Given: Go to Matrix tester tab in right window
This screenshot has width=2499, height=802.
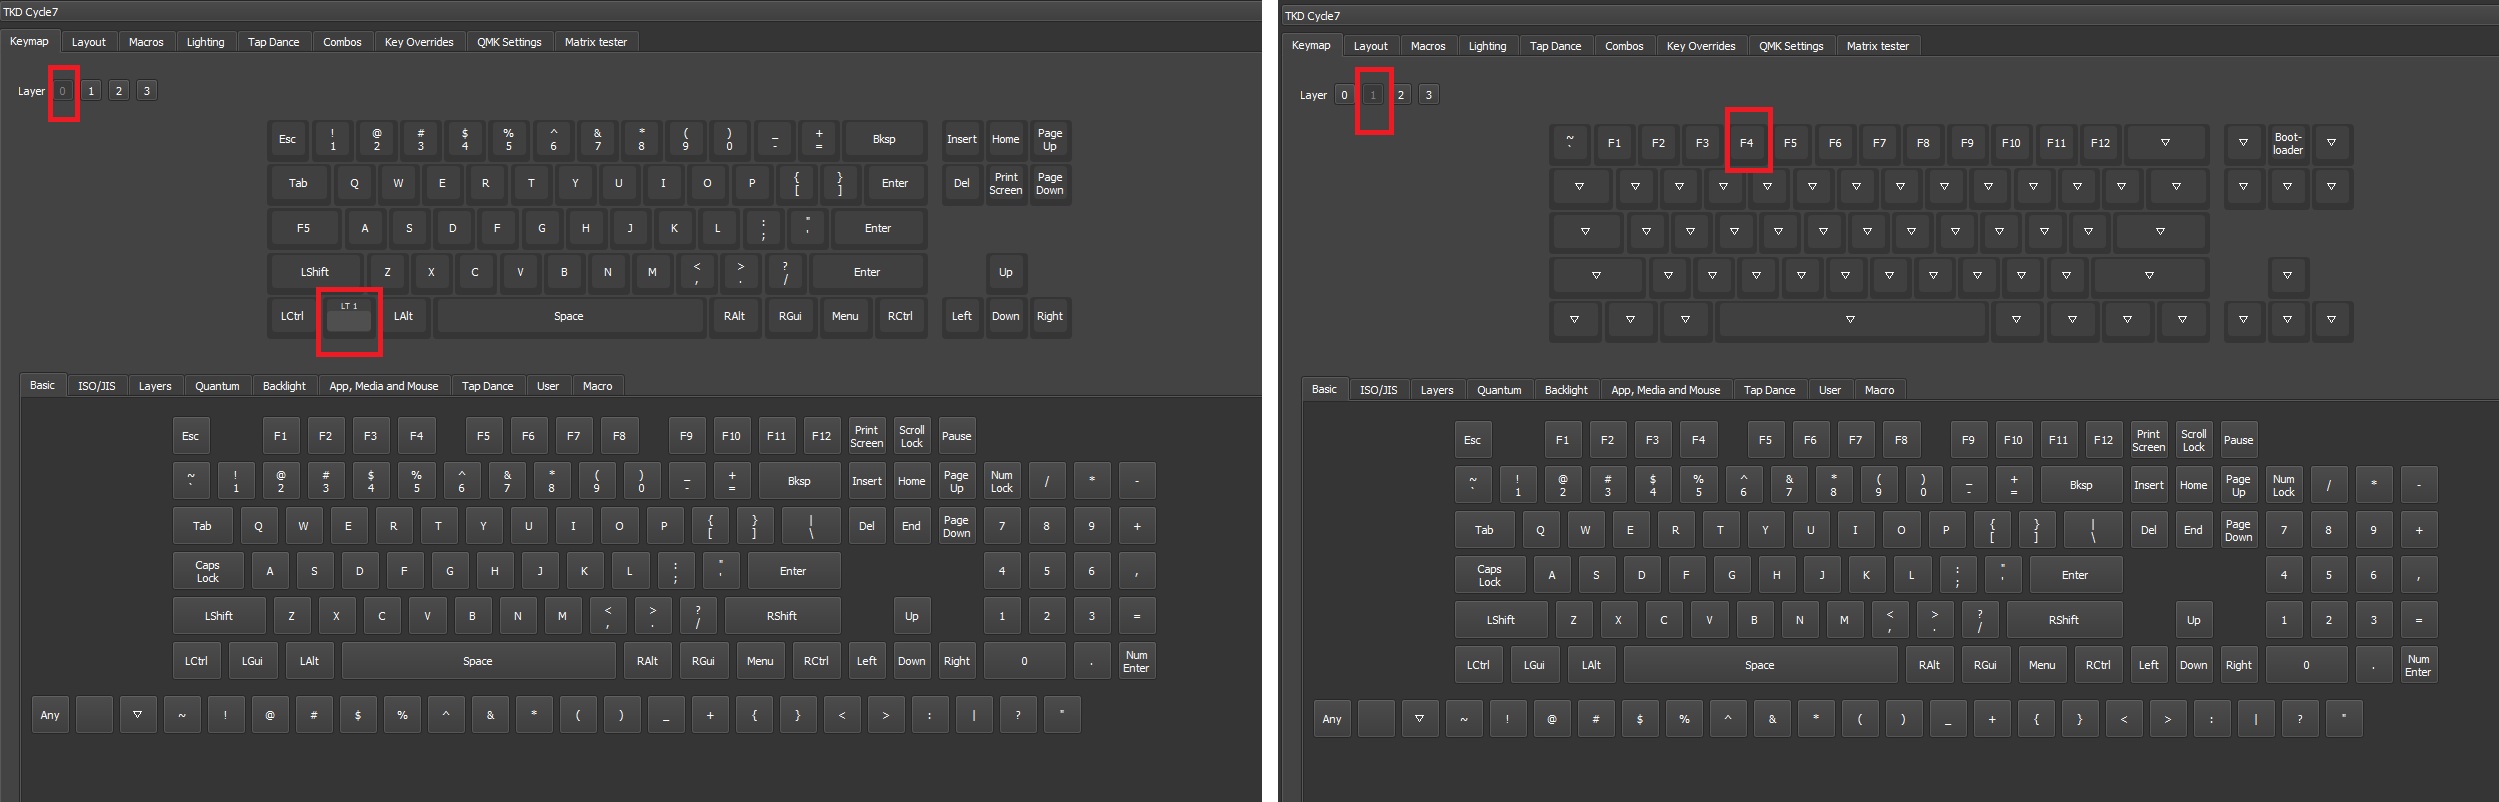Looking at the screenshot, I should (1878, 46).
